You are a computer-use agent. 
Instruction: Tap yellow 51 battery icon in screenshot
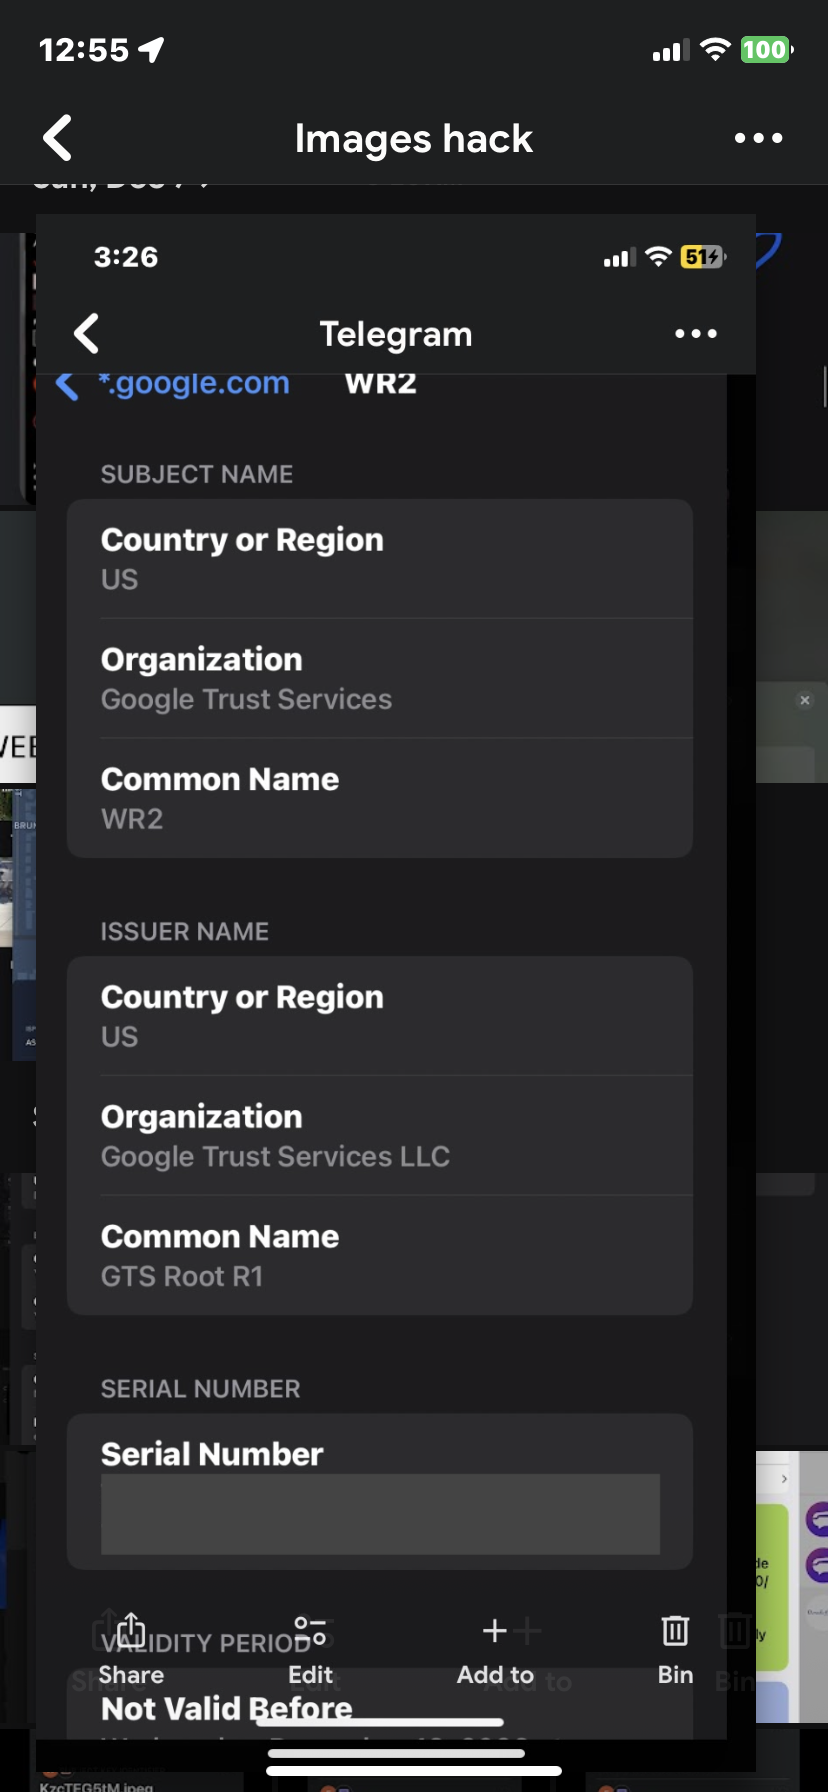pyautogui.click(x=703, y=257)
